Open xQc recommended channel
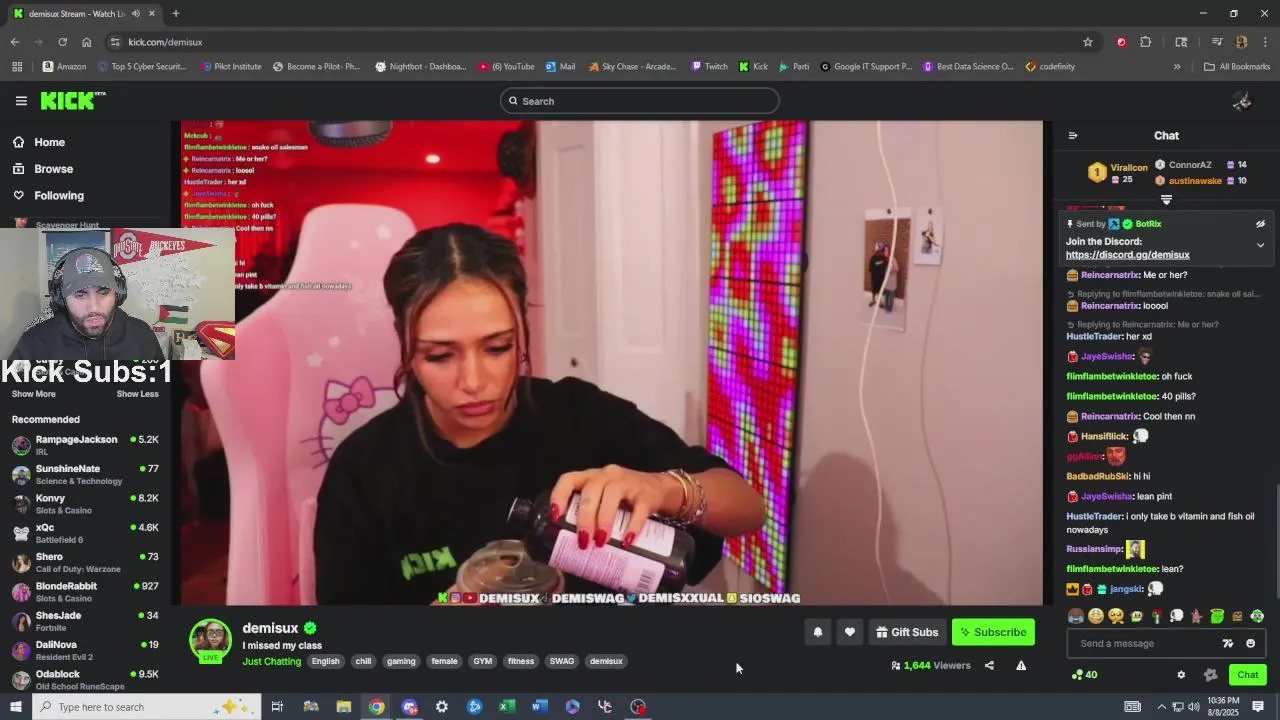 click(87, 533)
